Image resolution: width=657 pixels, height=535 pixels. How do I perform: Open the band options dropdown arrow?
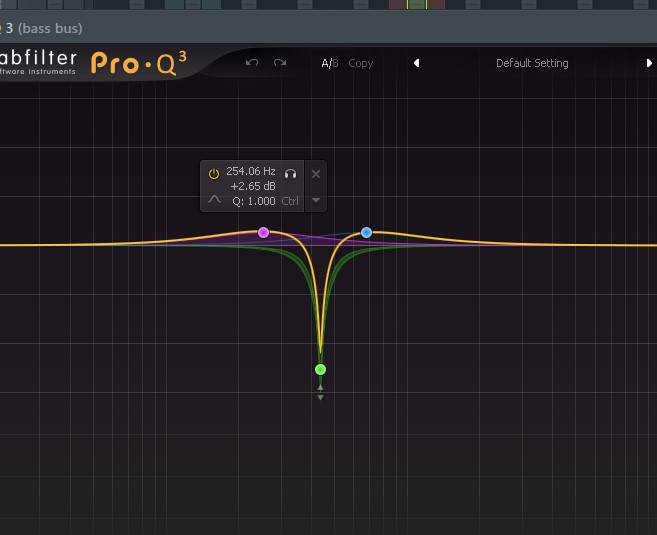[x=316, y=200]
